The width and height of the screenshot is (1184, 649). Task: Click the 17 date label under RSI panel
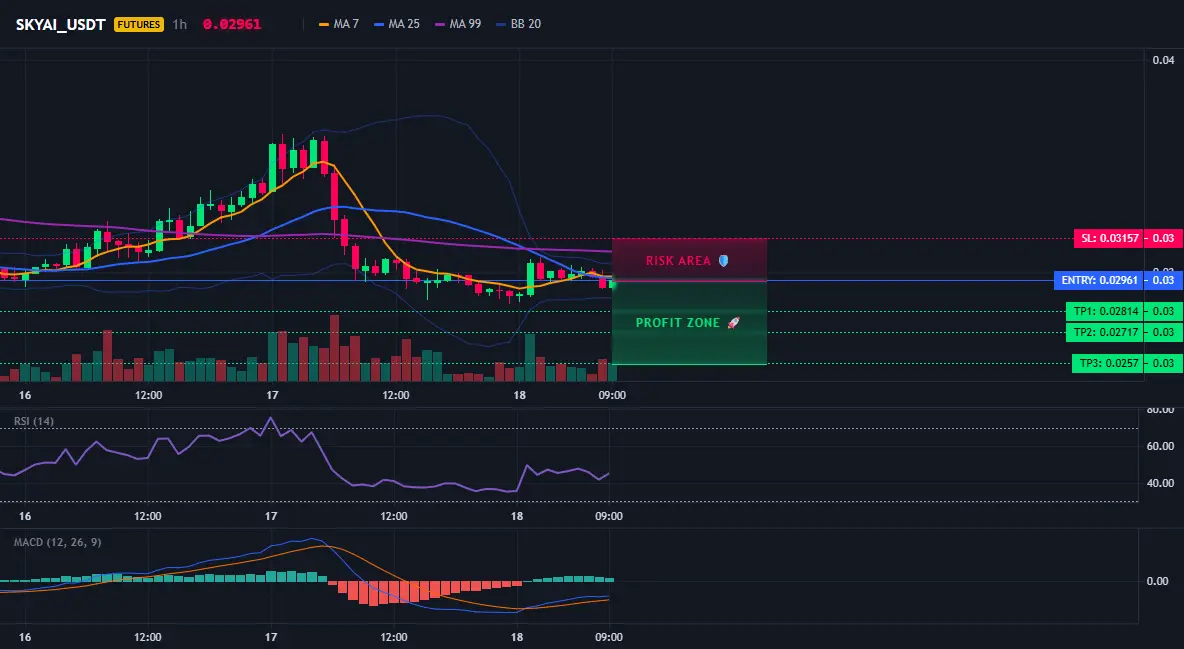271,516
